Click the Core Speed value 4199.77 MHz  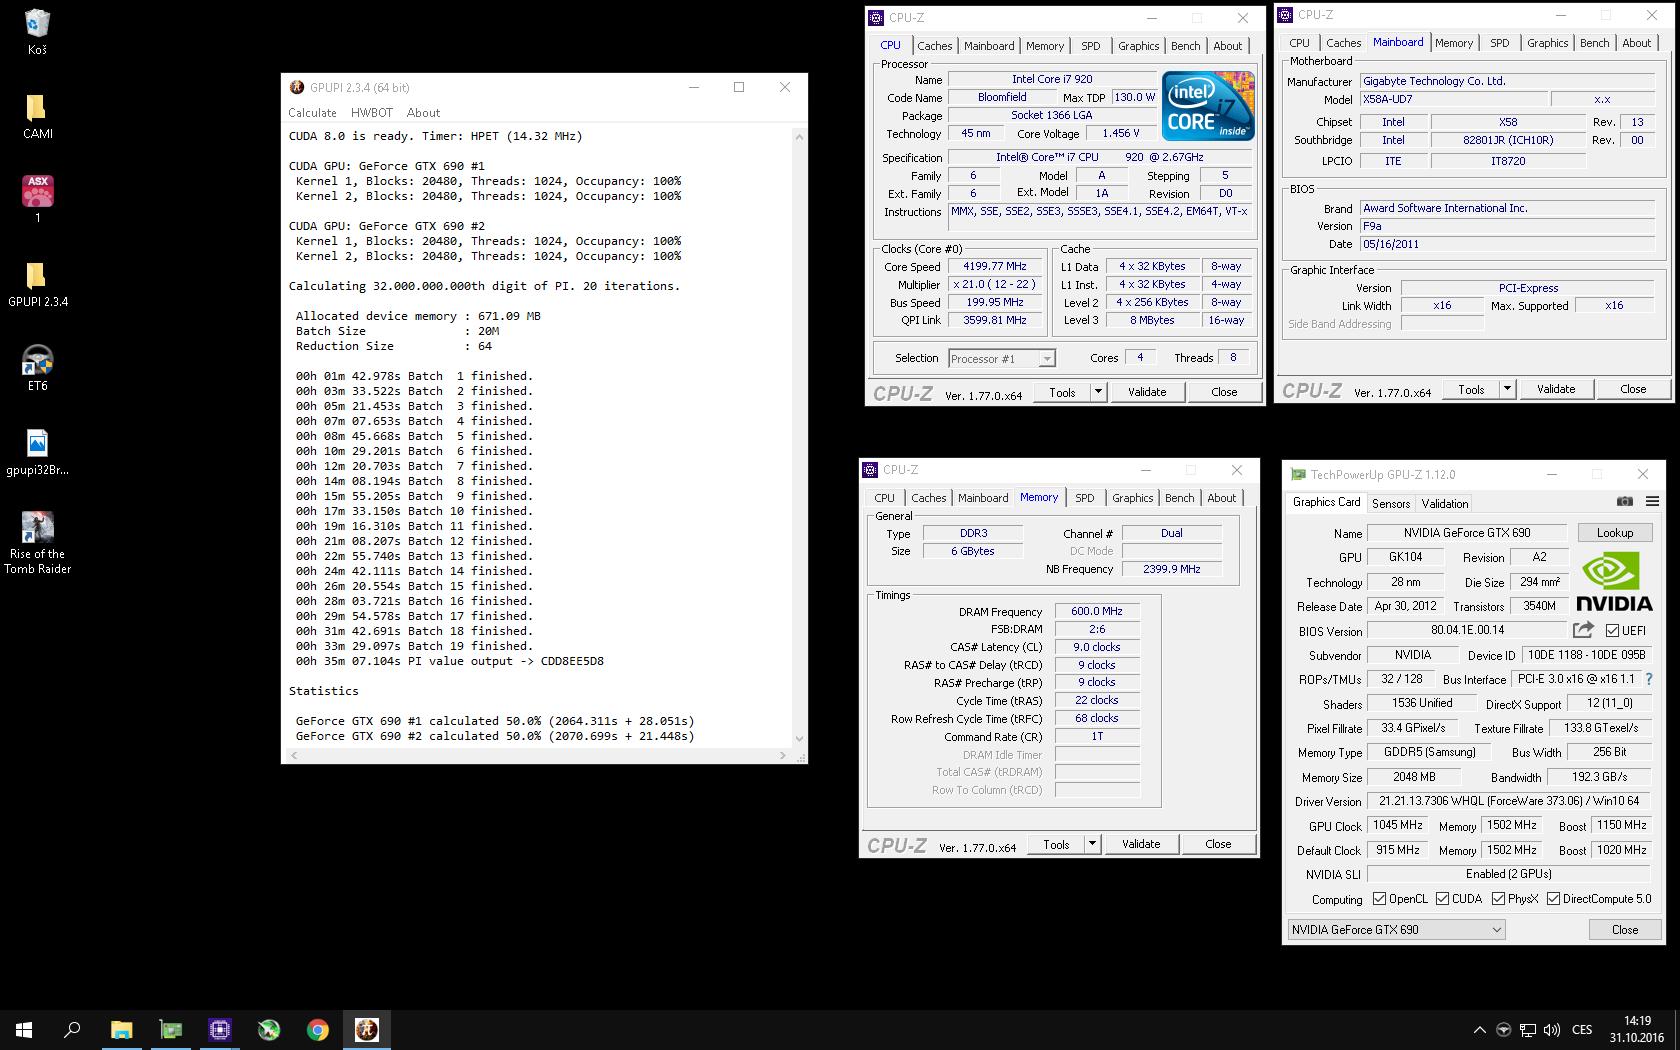pos(994,266)
